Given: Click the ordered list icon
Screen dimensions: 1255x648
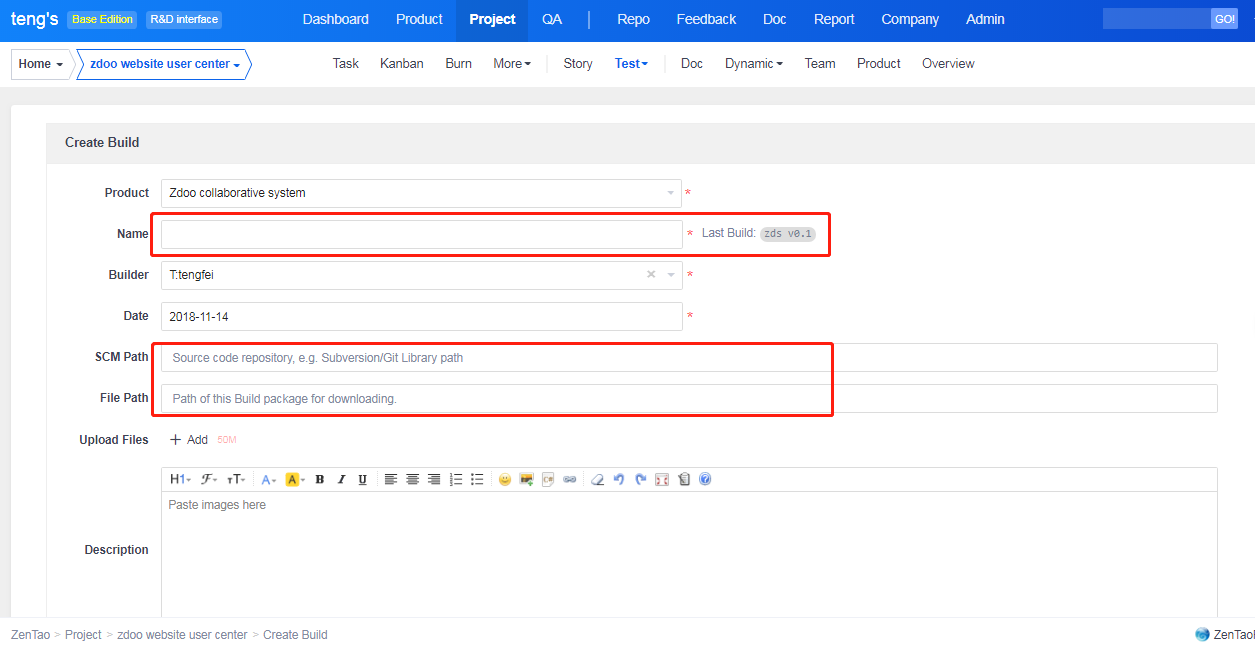Looking at the screenshot, I should pos(456,480).
